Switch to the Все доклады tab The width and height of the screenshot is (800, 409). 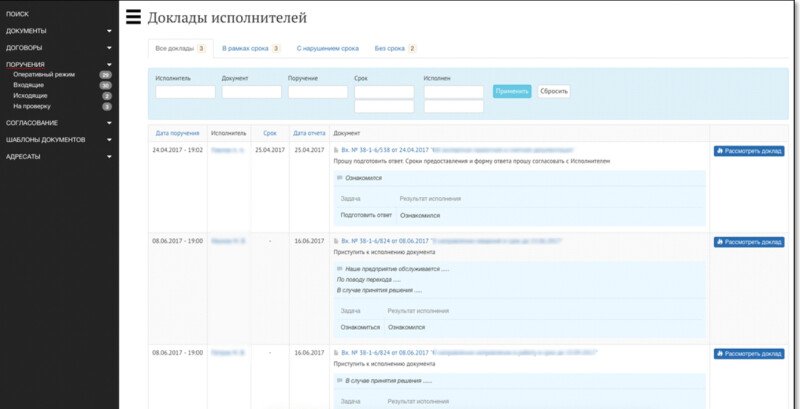(x=181, y=49)
